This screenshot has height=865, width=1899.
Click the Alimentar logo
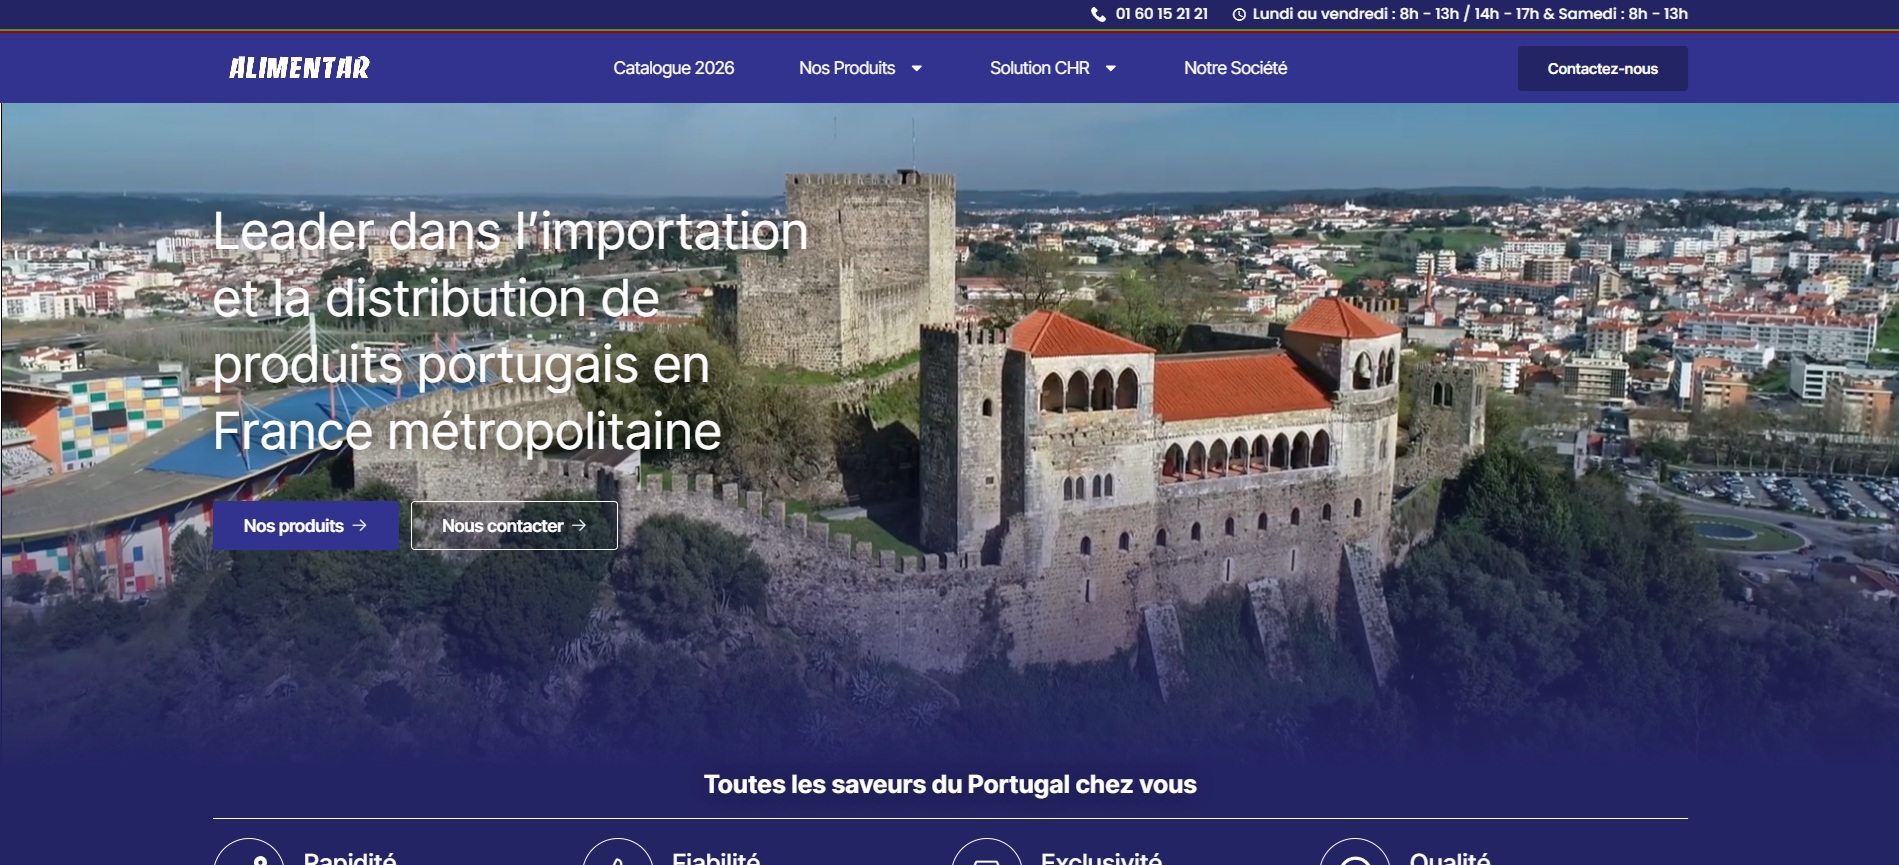point(299,68)
